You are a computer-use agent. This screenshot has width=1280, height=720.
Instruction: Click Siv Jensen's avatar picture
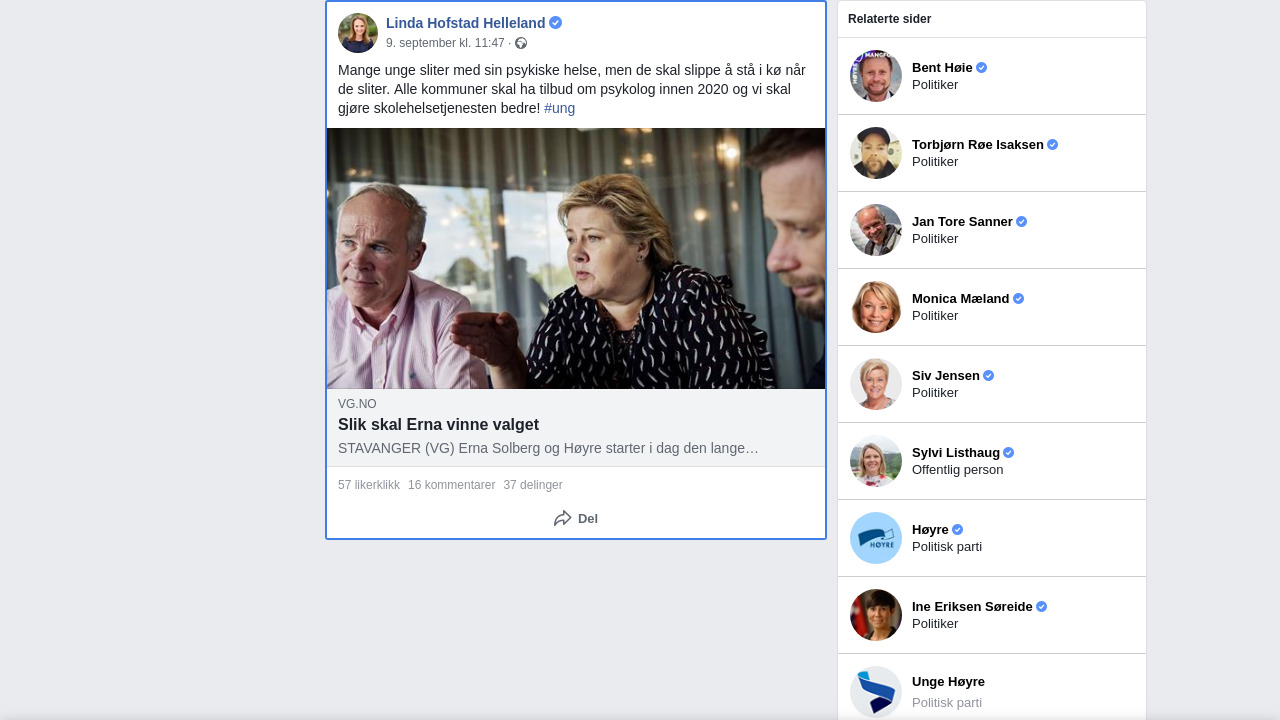[876, 384]
